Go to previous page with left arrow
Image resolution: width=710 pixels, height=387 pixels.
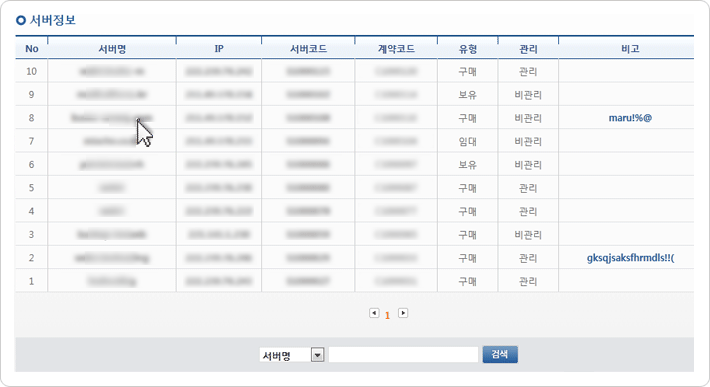coord(374,313)
